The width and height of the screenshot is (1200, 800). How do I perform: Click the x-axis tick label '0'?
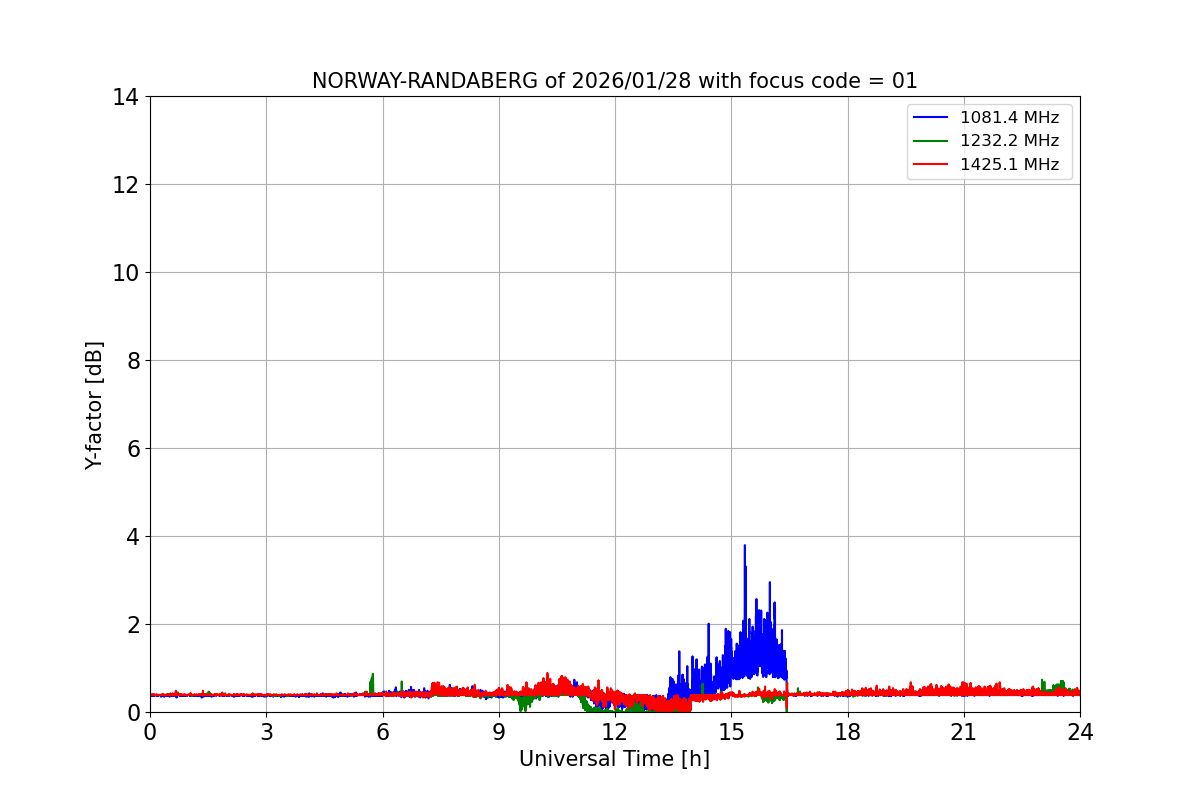(150, 732)
